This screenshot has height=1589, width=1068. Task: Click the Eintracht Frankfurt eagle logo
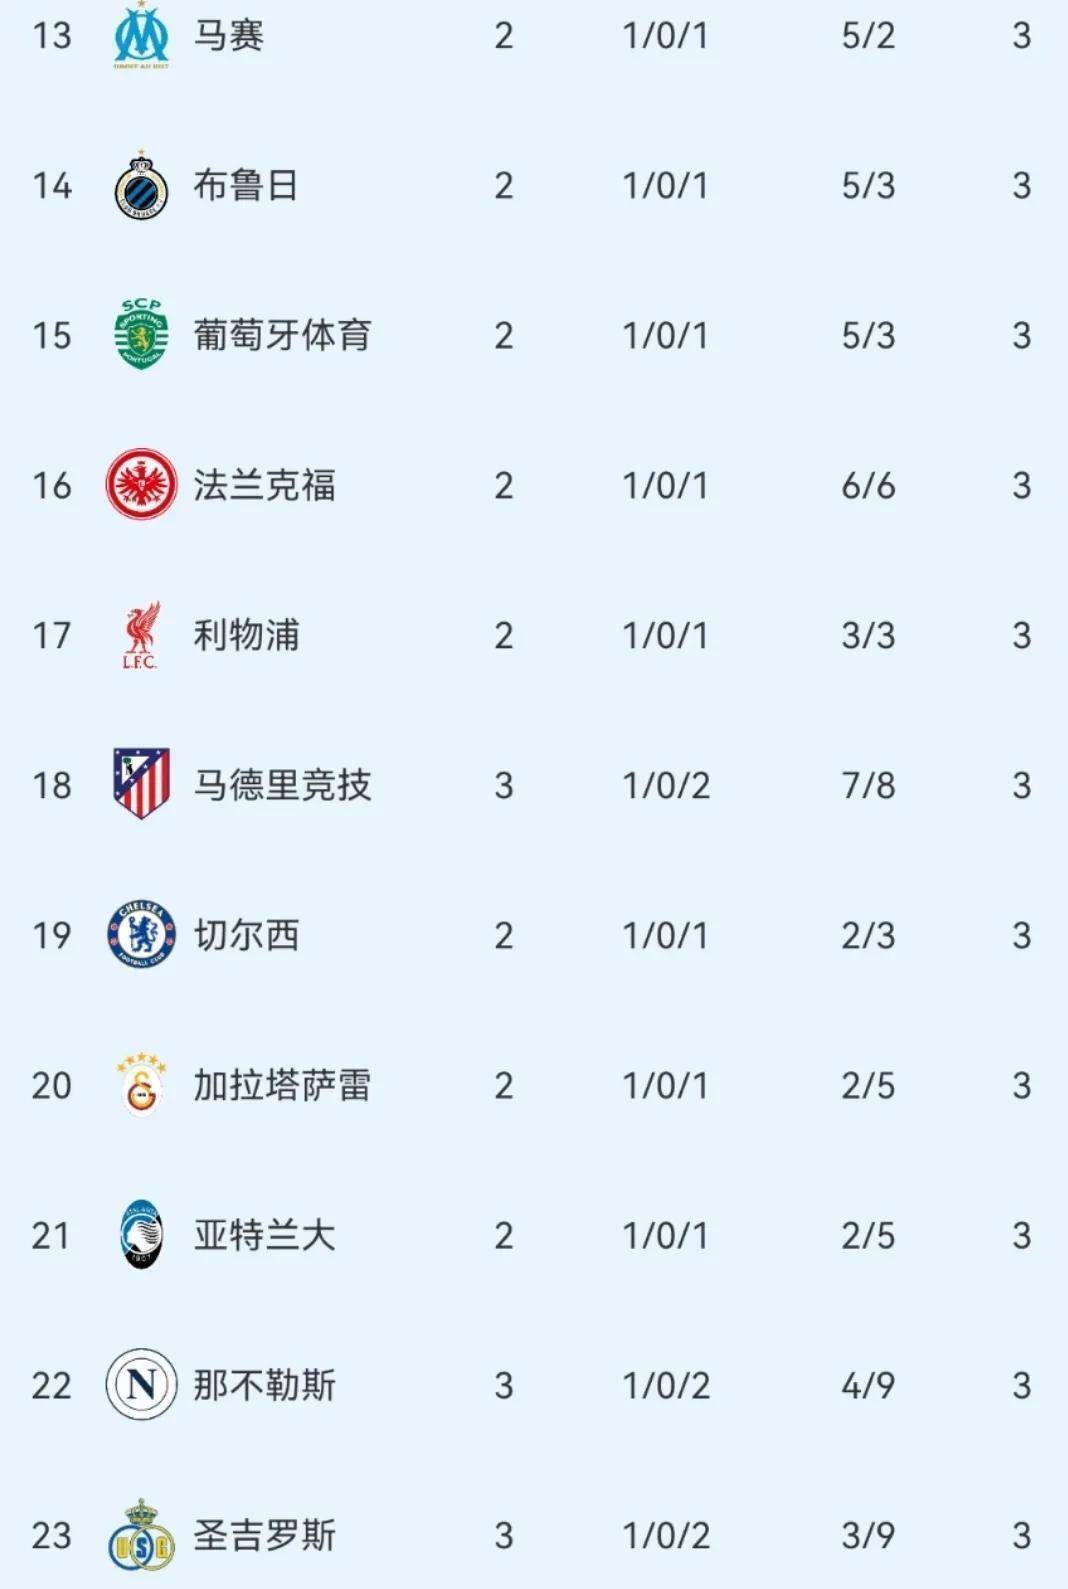(x=141, y=485)
